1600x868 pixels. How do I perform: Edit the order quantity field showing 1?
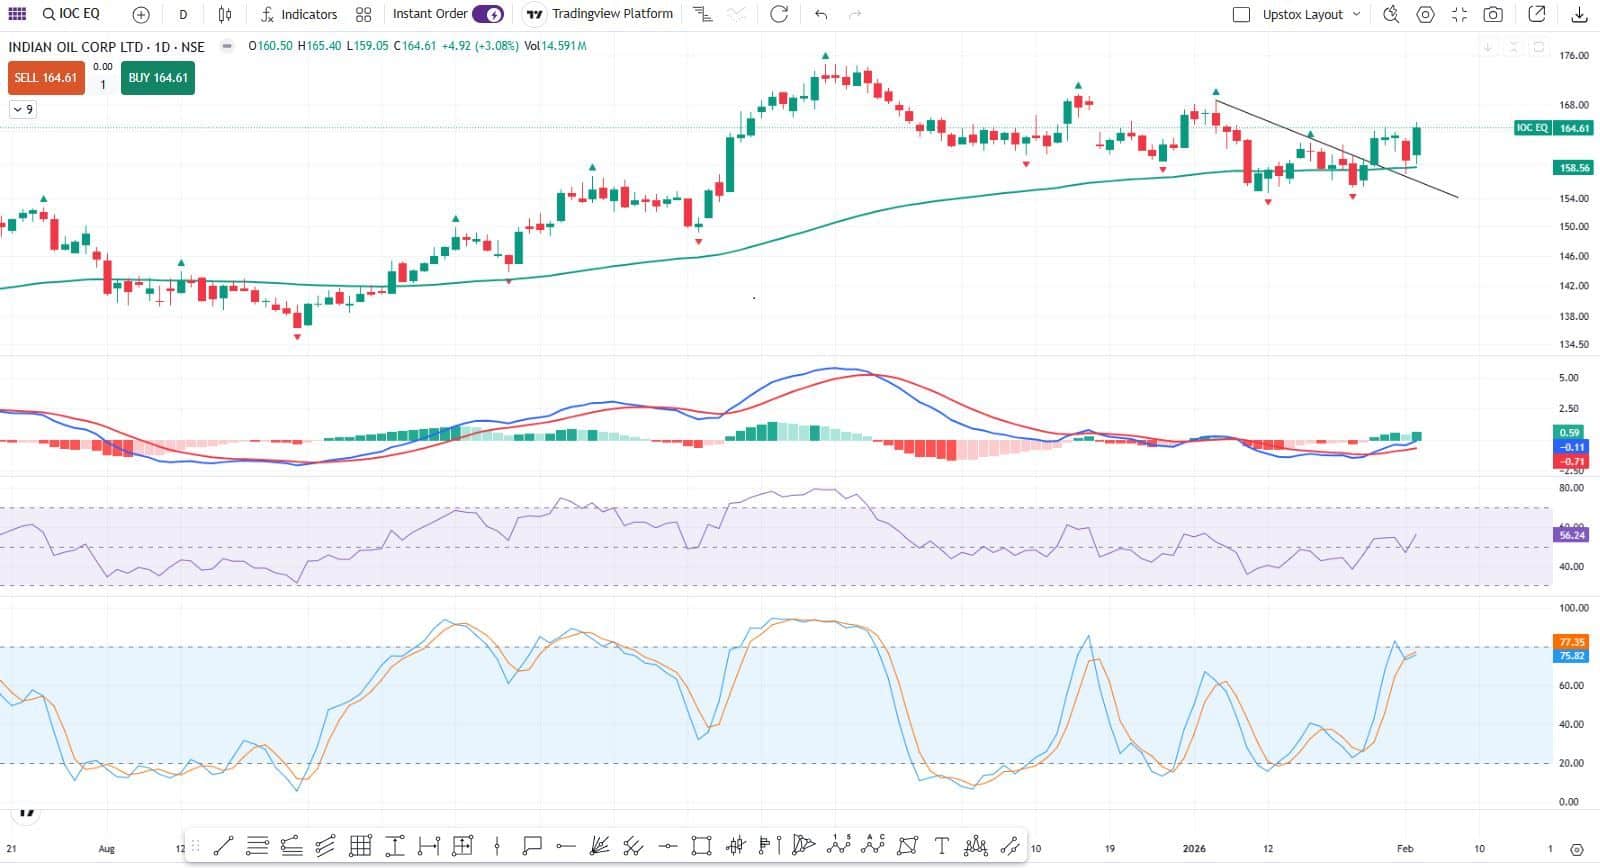[x=102, y=85]
